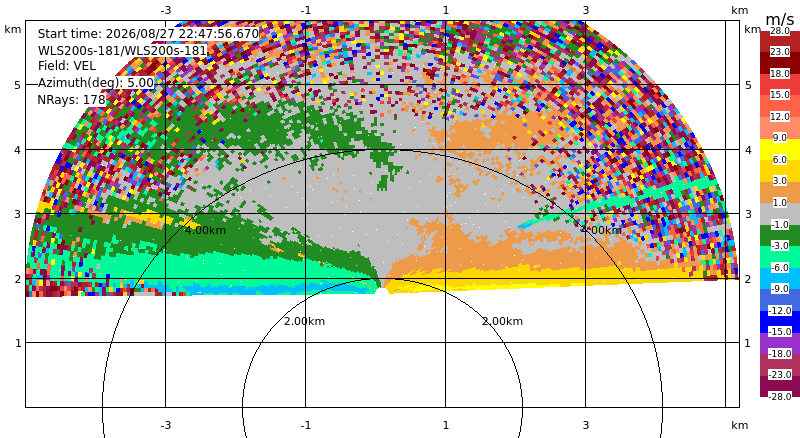Select the Field: VEL annotation
The width and height of the screenshot is (800, 438).
point(67,66)
